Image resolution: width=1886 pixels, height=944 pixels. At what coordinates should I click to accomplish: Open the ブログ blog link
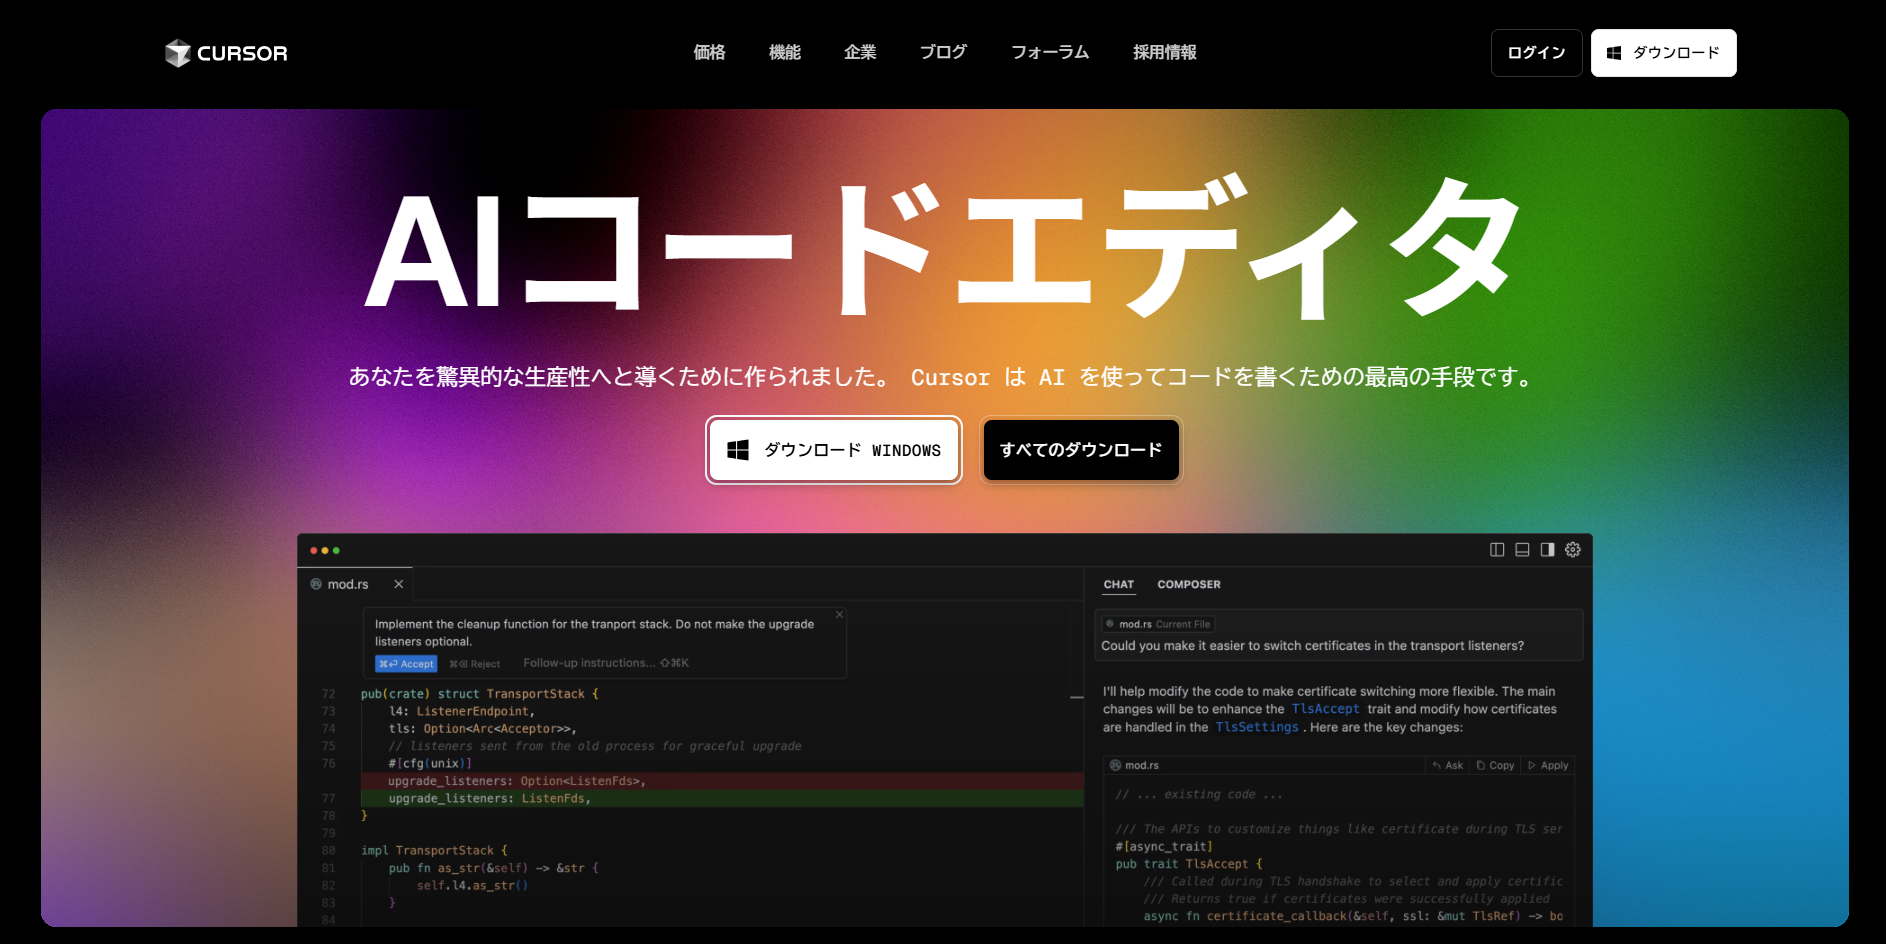(943, 52)
